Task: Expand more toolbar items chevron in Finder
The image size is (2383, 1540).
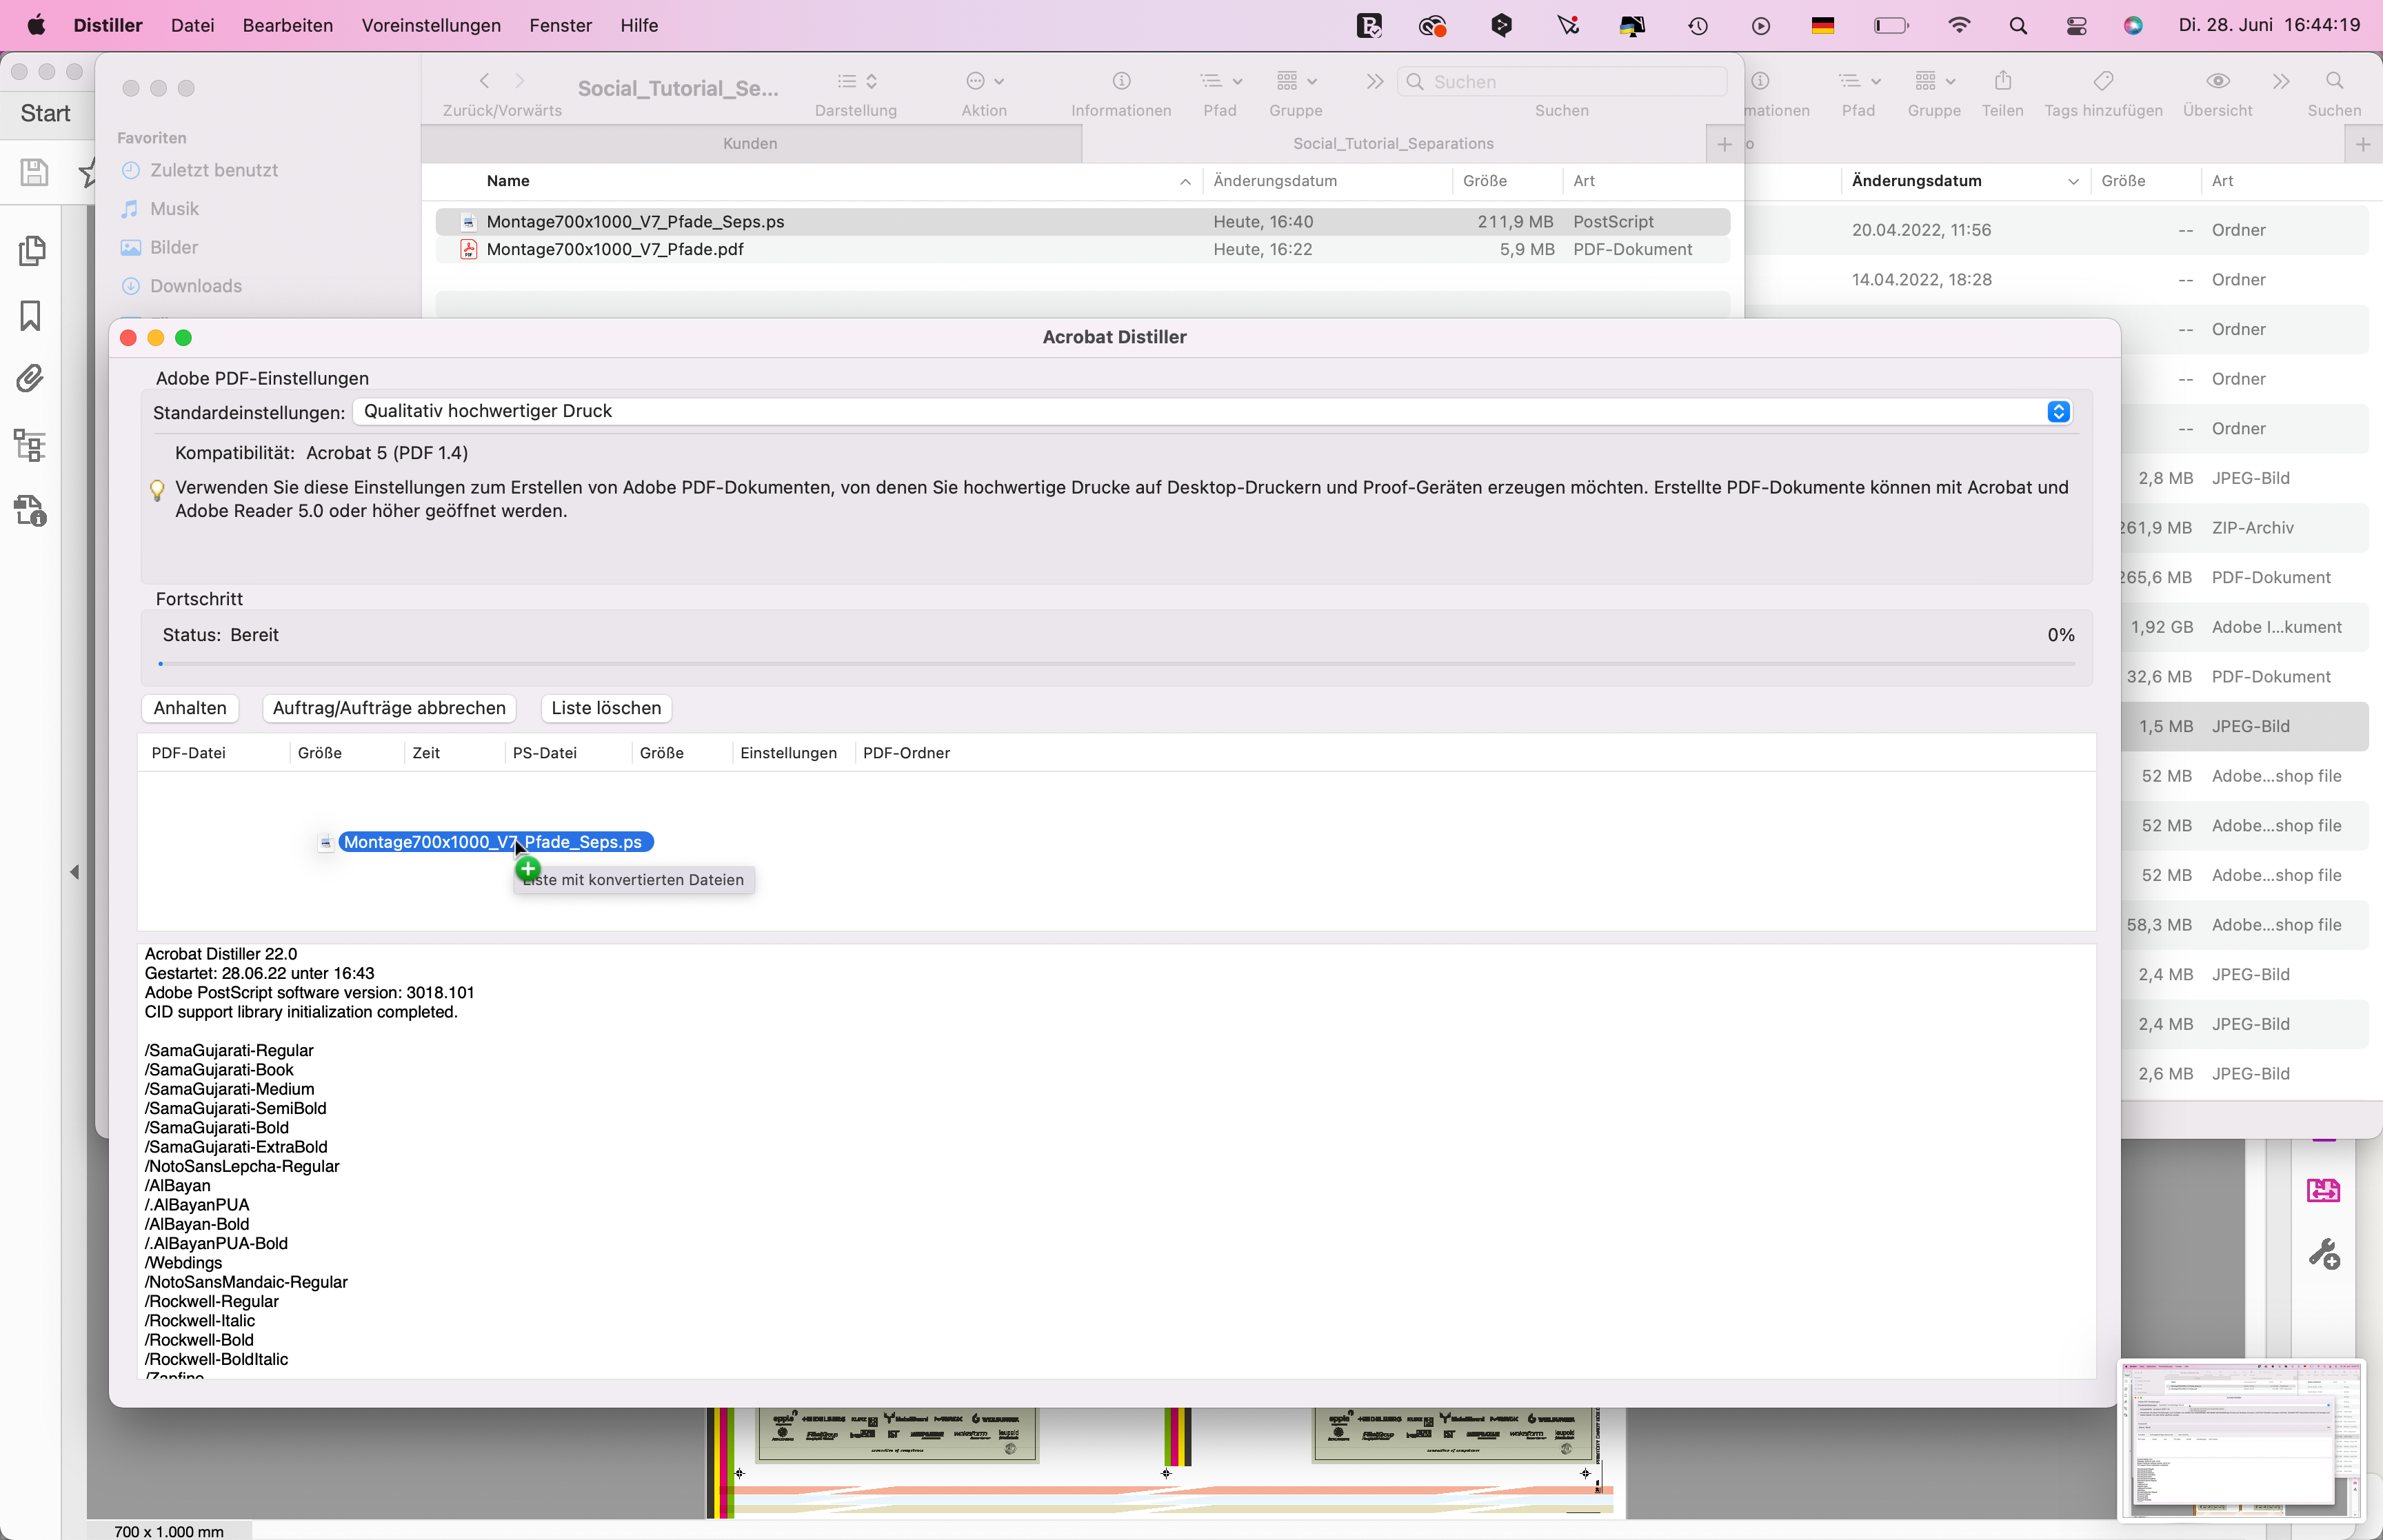Action: pyautogui.click(x=1375, y=81)
